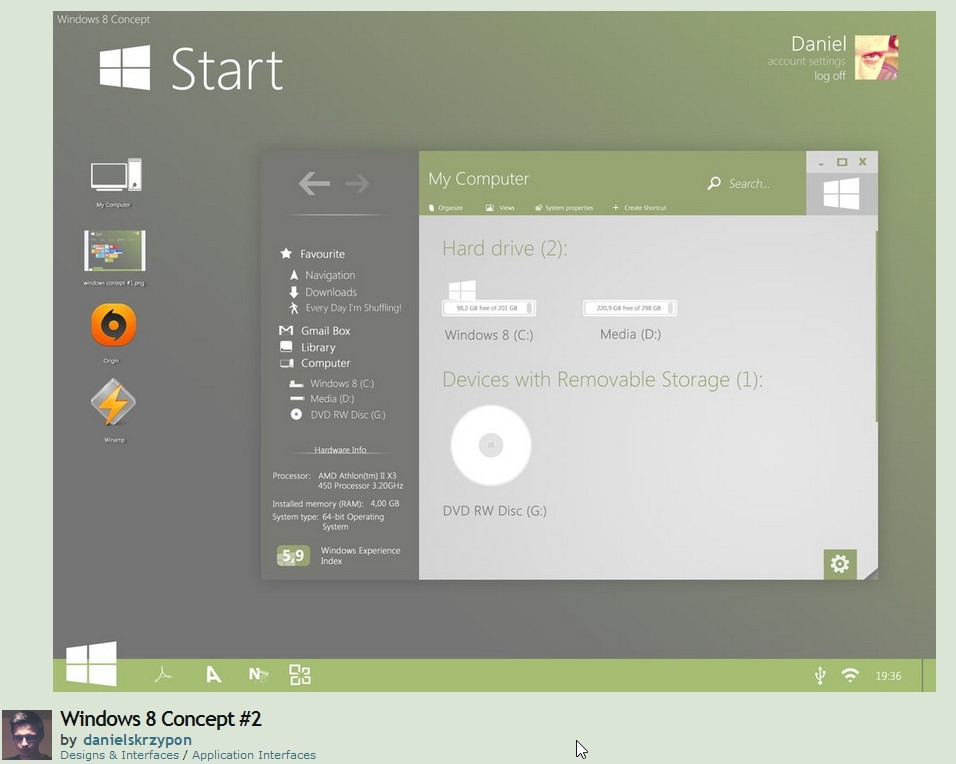Open Navigation in favourites
This screenshot has width=956, height=764.
[x=322, y=275]
